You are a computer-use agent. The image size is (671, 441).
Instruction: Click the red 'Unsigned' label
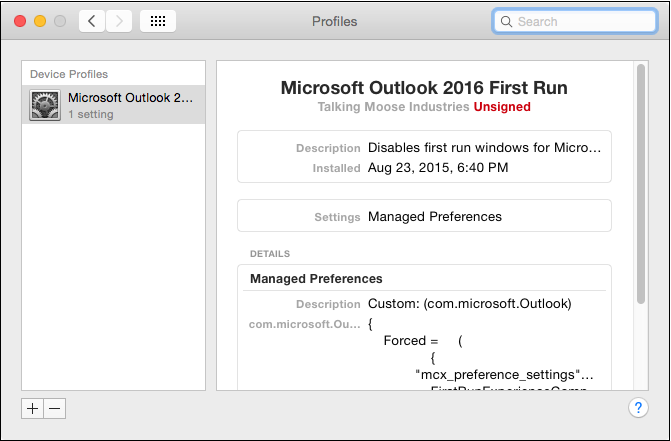[x=502, y=107]
